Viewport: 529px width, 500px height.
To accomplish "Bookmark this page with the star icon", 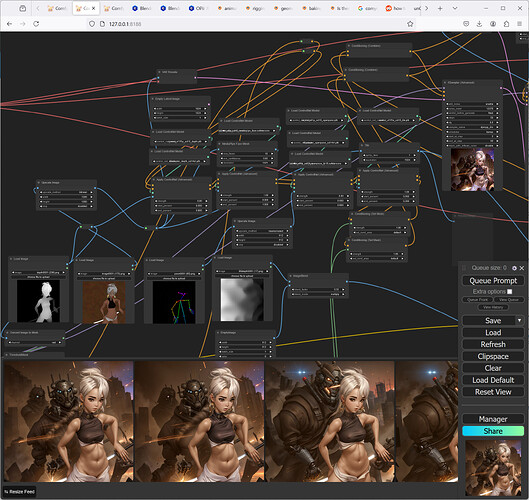I will click(410, 24).
